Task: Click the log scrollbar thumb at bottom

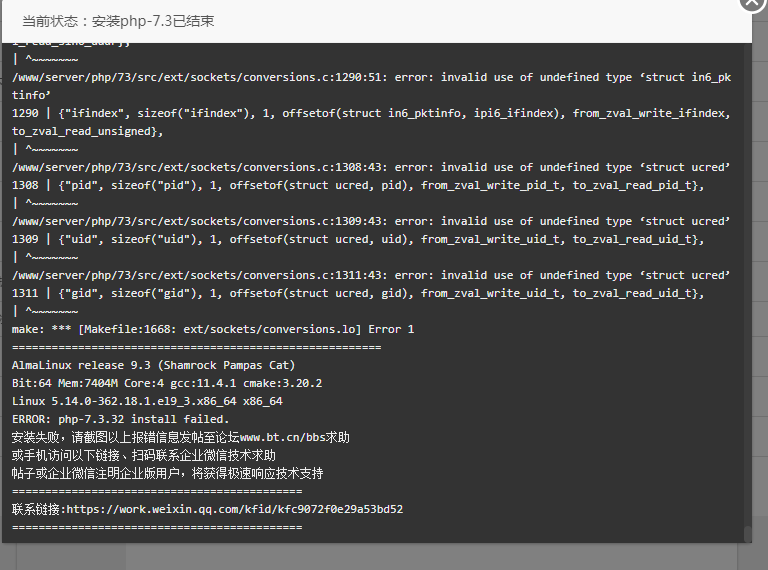Action: (x=747, y=534)
